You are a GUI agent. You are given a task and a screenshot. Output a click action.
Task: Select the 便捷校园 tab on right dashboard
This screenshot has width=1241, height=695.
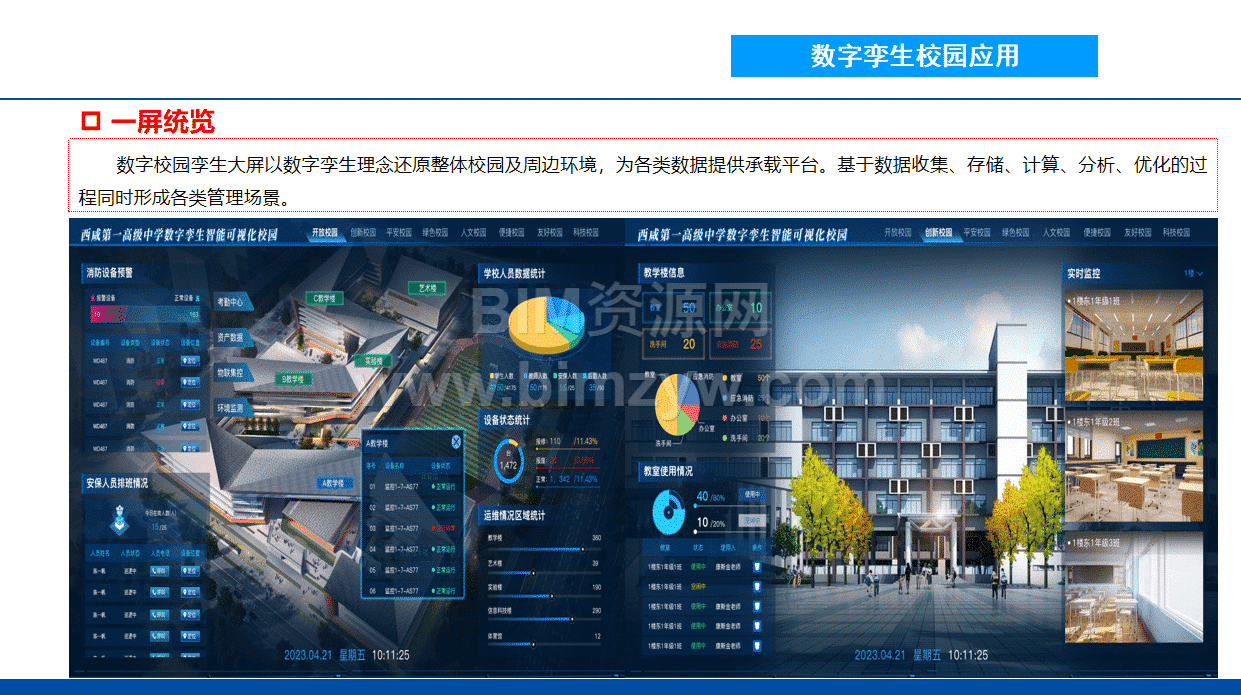(1097, 233)
